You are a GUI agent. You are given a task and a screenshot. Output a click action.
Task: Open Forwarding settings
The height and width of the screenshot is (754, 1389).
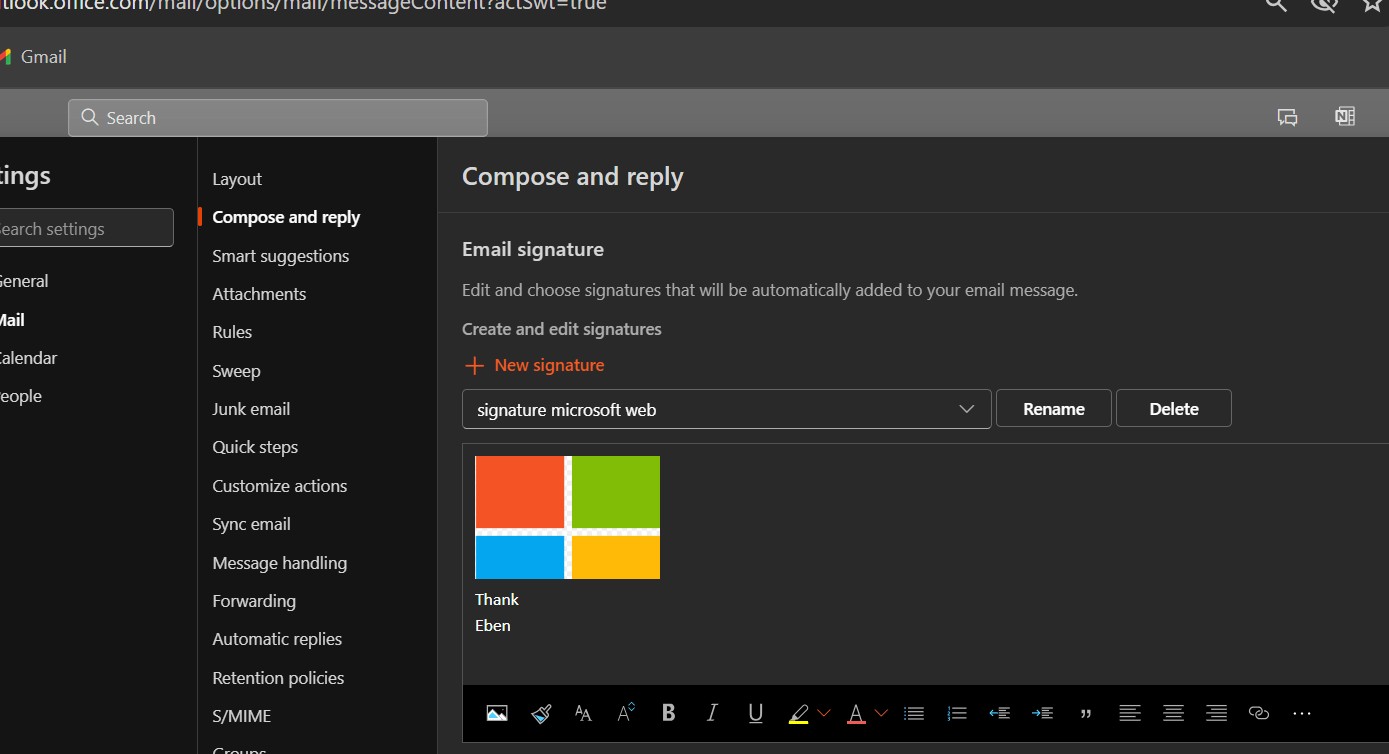tap(254, 601)
